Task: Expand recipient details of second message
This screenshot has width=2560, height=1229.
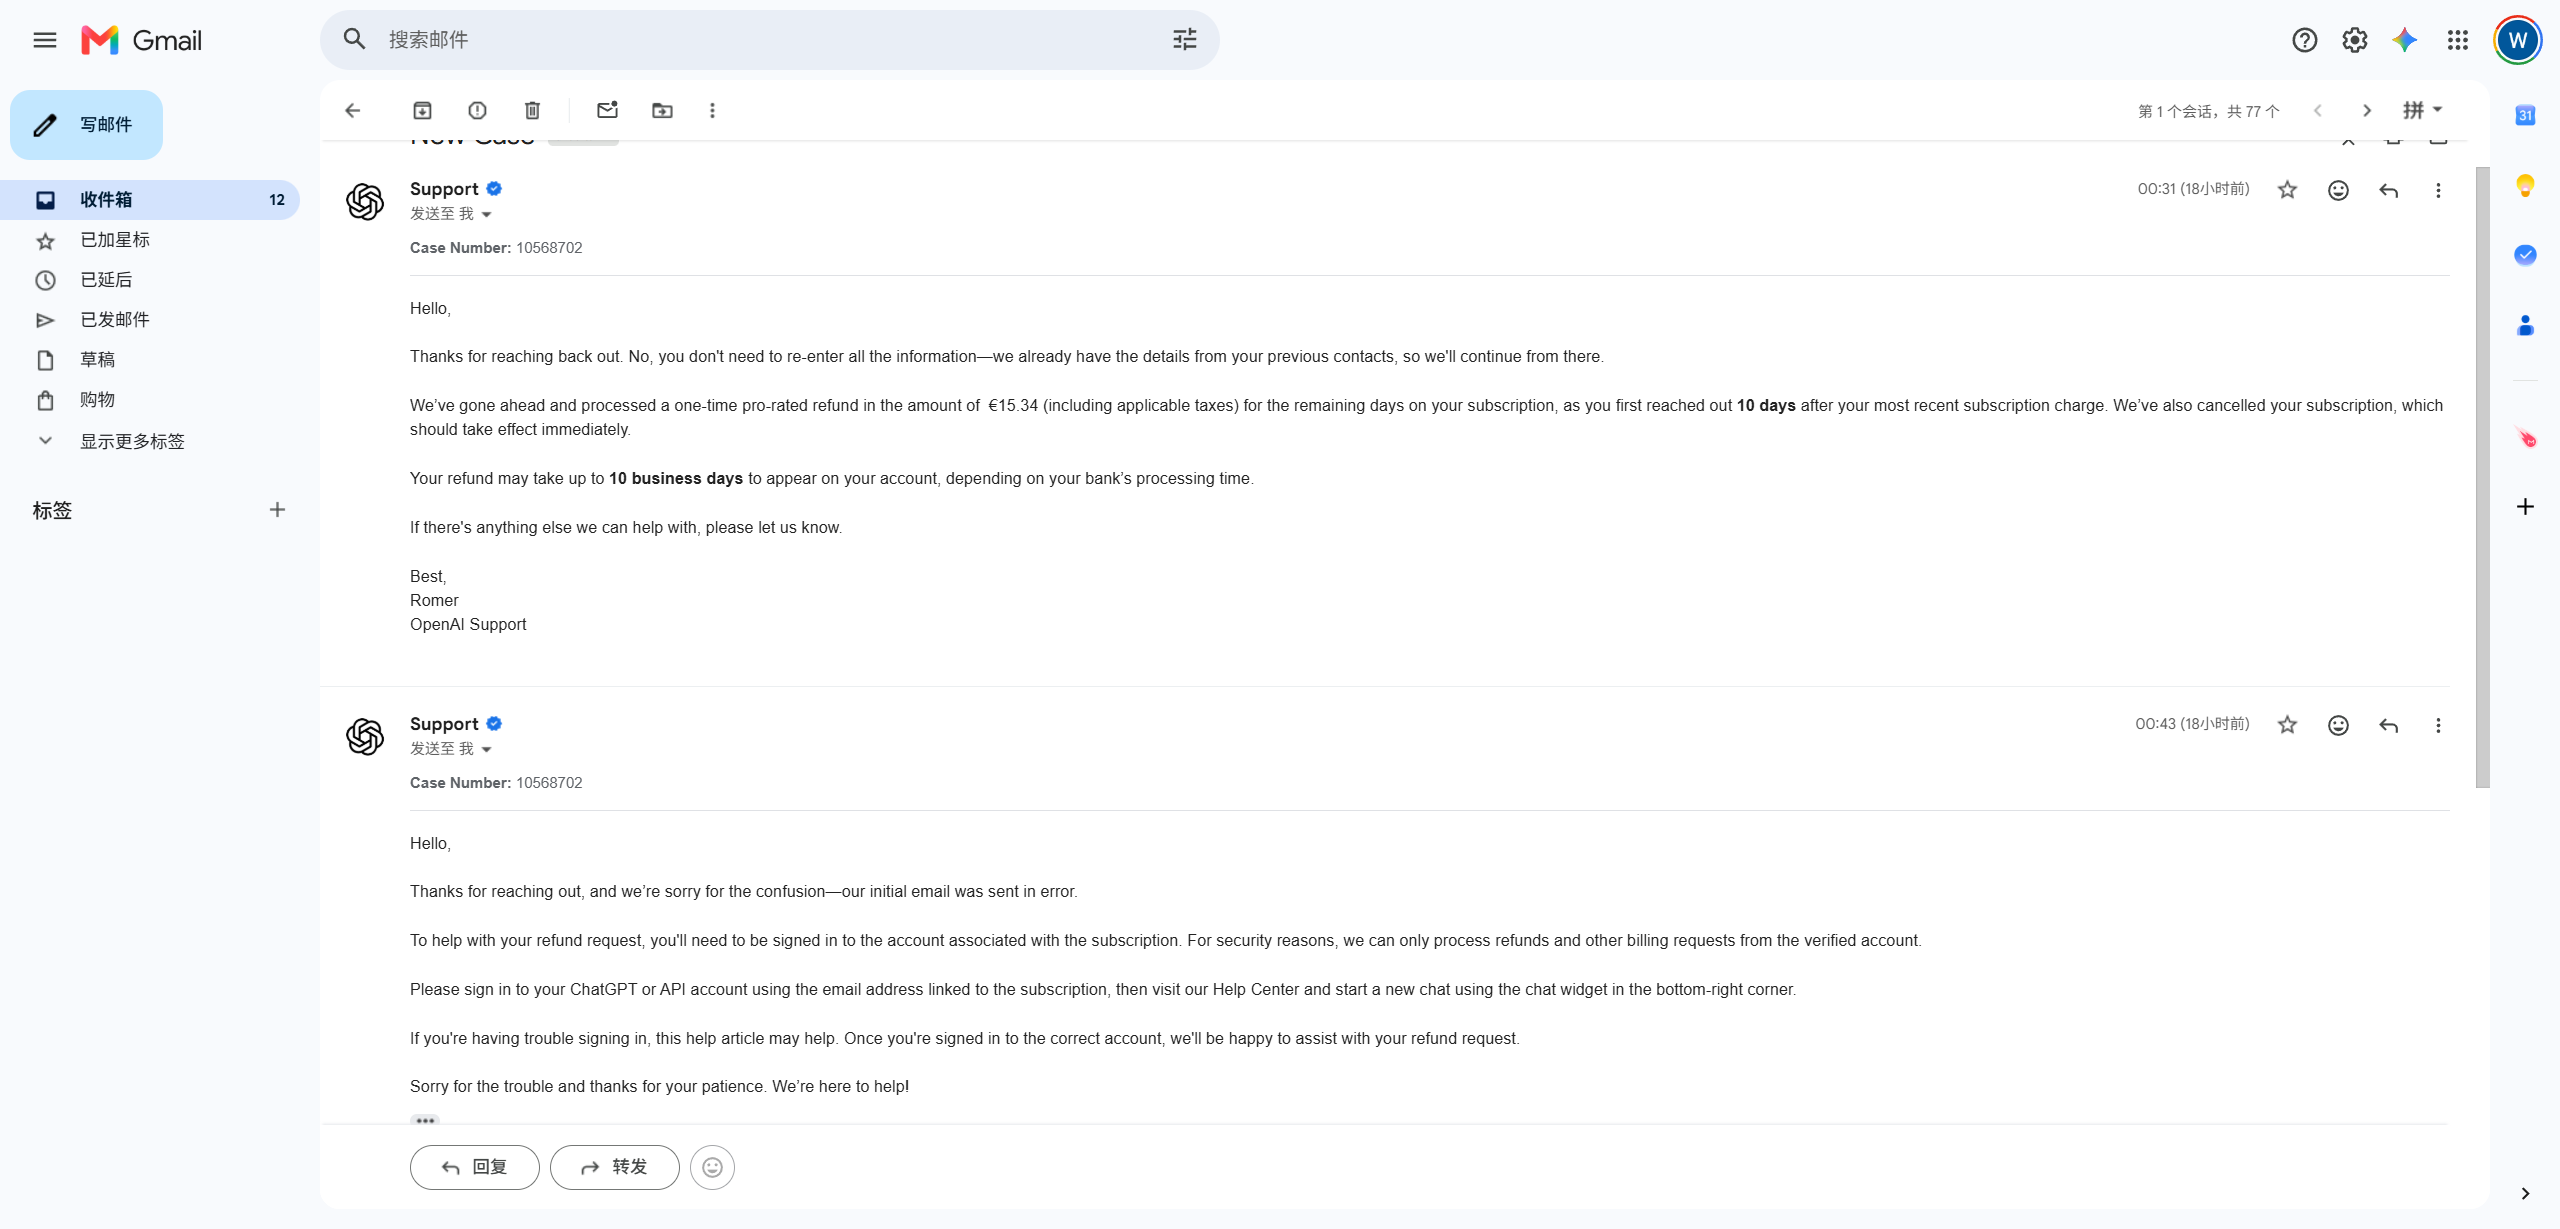Action: 486,749
